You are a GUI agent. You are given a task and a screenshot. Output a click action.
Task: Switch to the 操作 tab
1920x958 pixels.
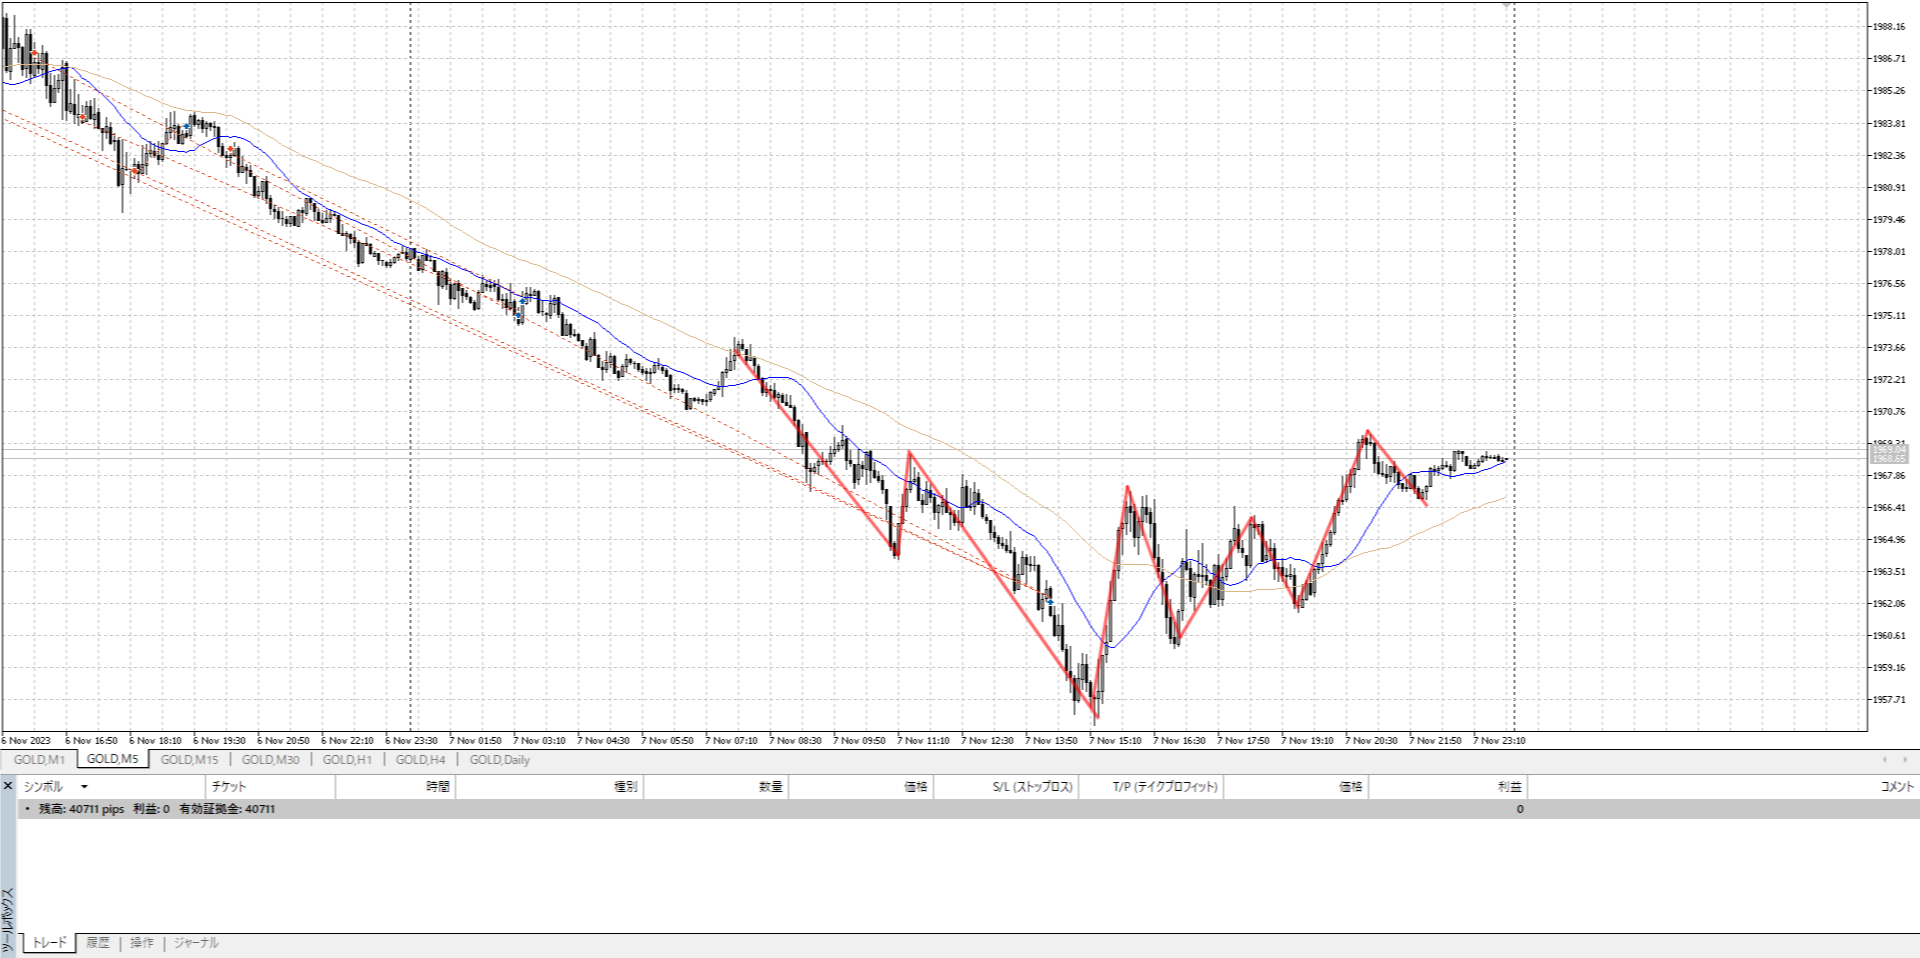point(142,943)
